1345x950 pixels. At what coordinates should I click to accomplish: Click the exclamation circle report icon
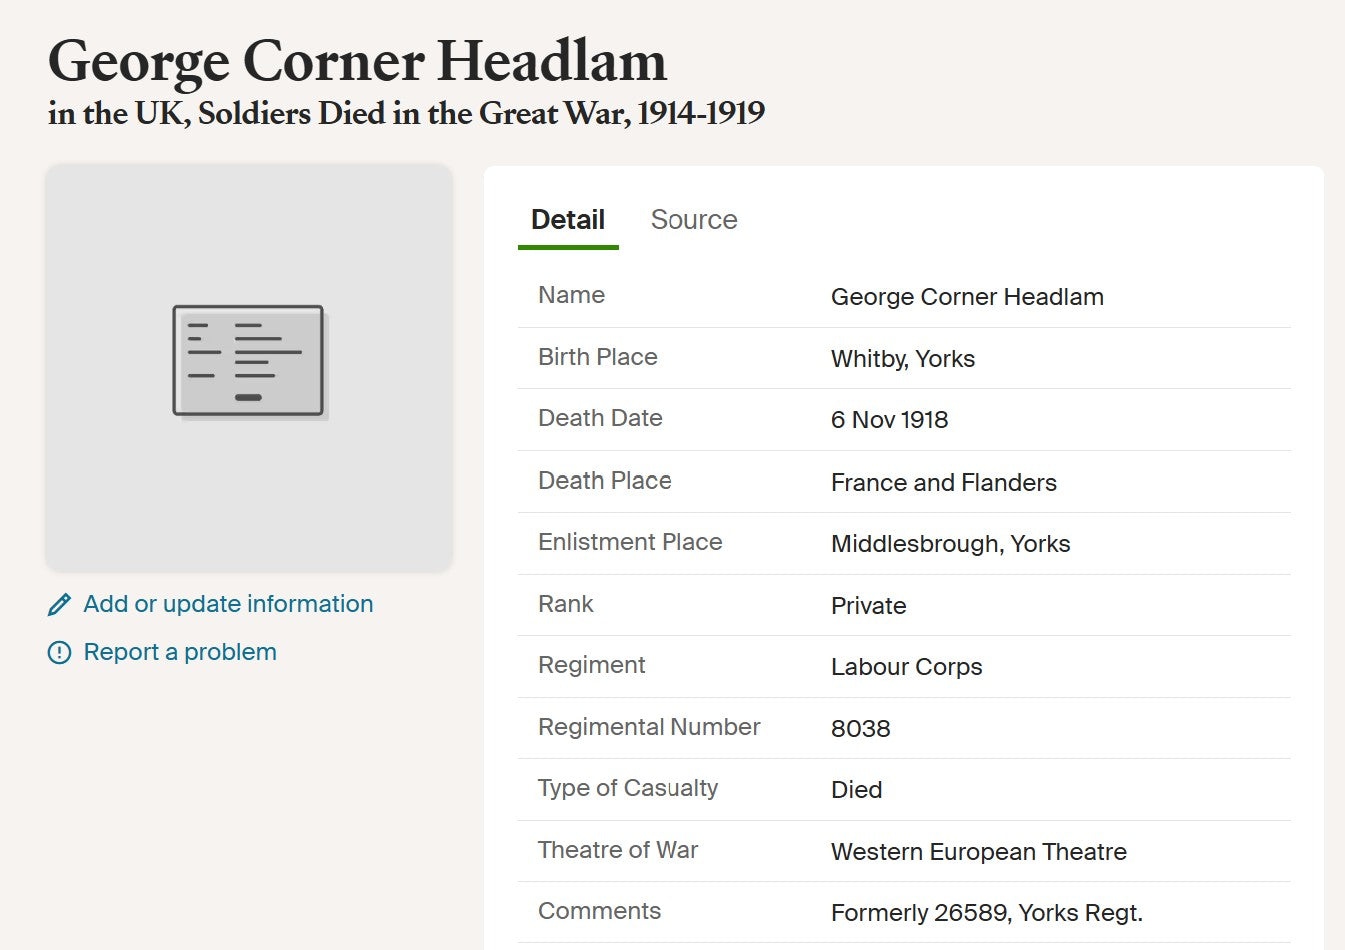59,653
